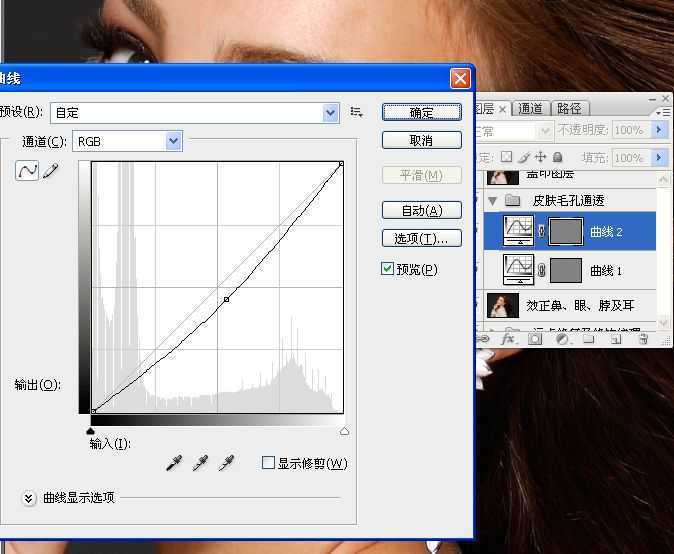
Task: Switch to the 路径 paths tab
Action: click(x=570, y=108)
